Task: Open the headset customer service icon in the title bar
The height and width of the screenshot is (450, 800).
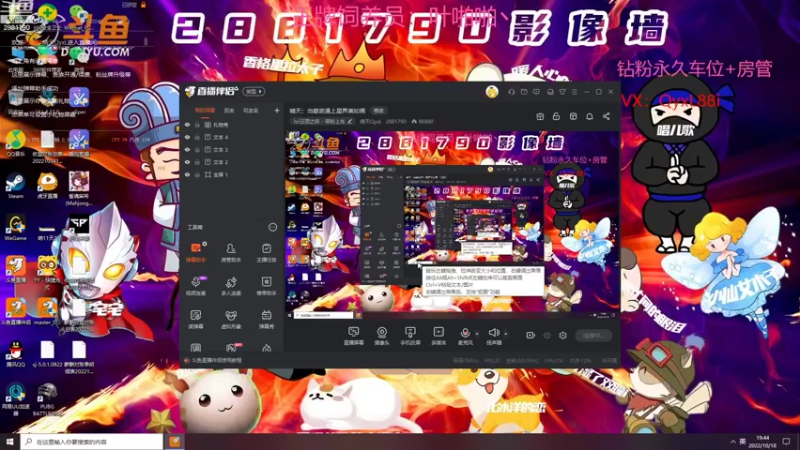Action: click(511, 92)
